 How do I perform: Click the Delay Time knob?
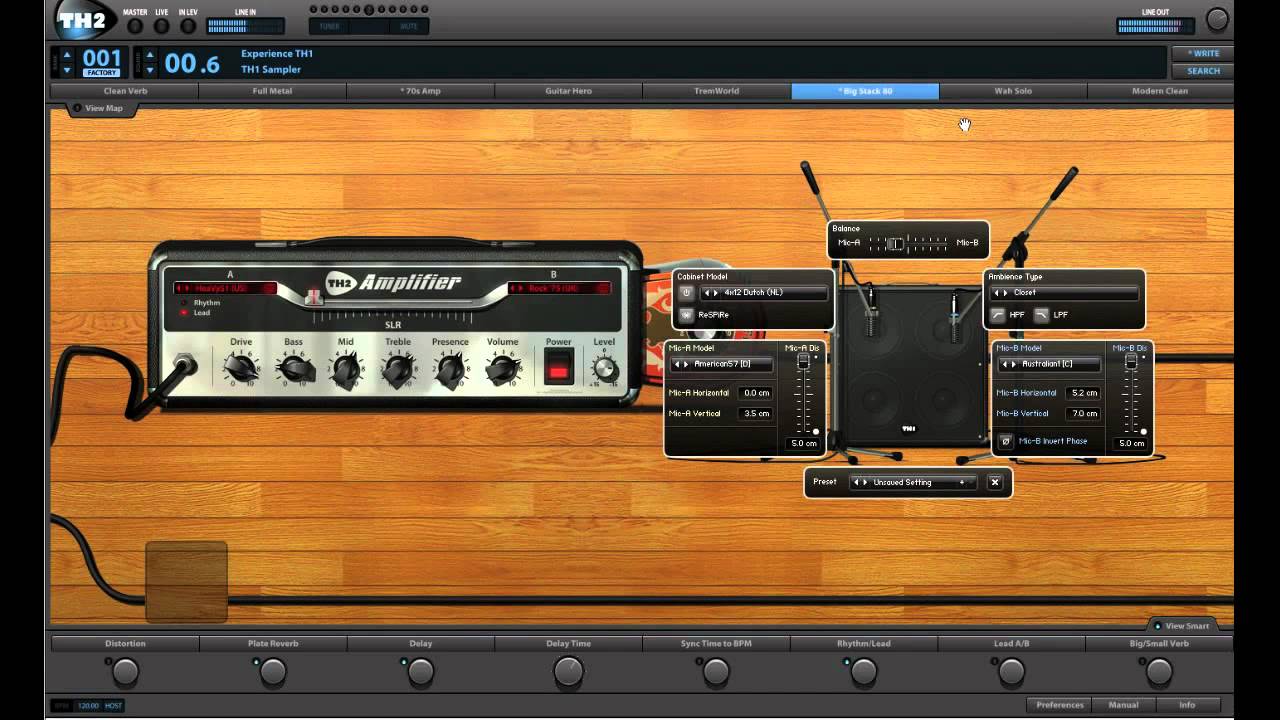(568, 672)
